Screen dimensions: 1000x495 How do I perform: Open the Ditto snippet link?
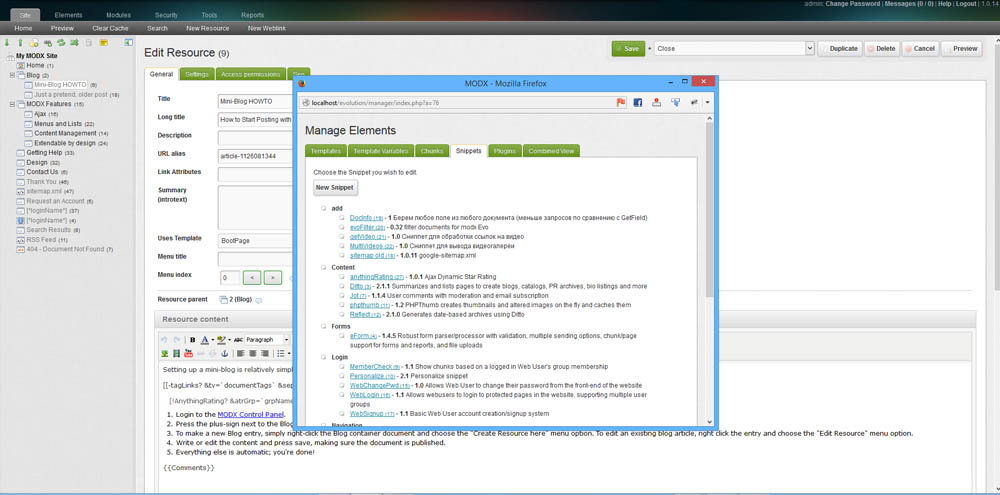pyautogui.click(x=356, y=286)
